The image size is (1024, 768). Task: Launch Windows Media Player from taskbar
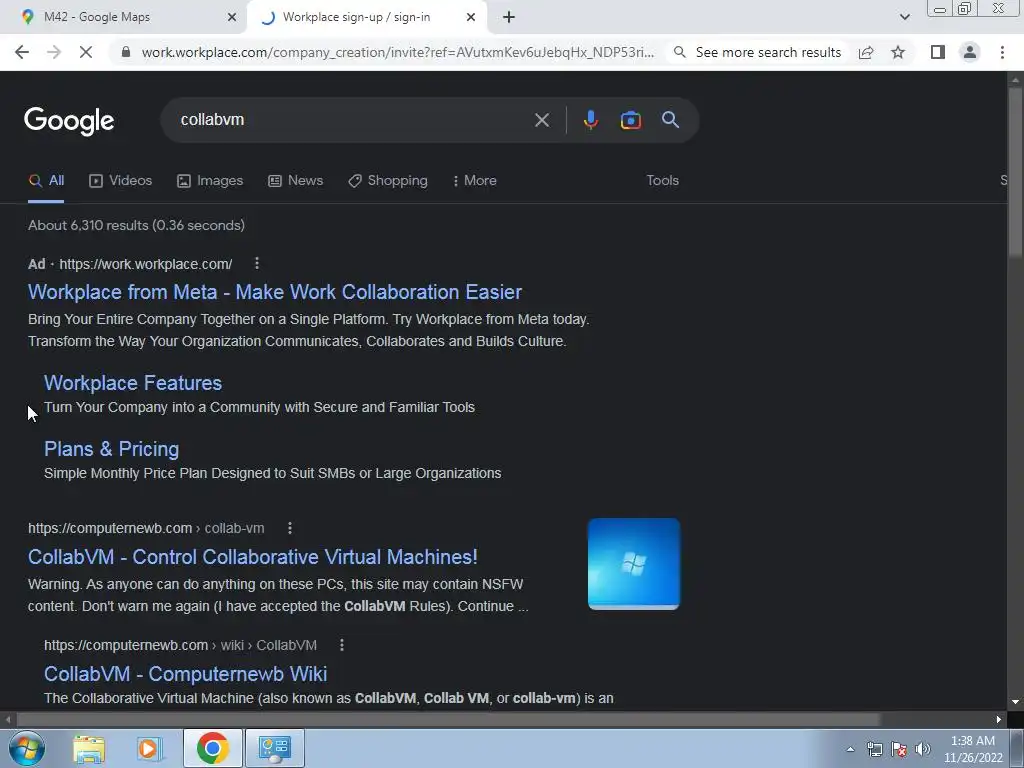pos(149,748)
